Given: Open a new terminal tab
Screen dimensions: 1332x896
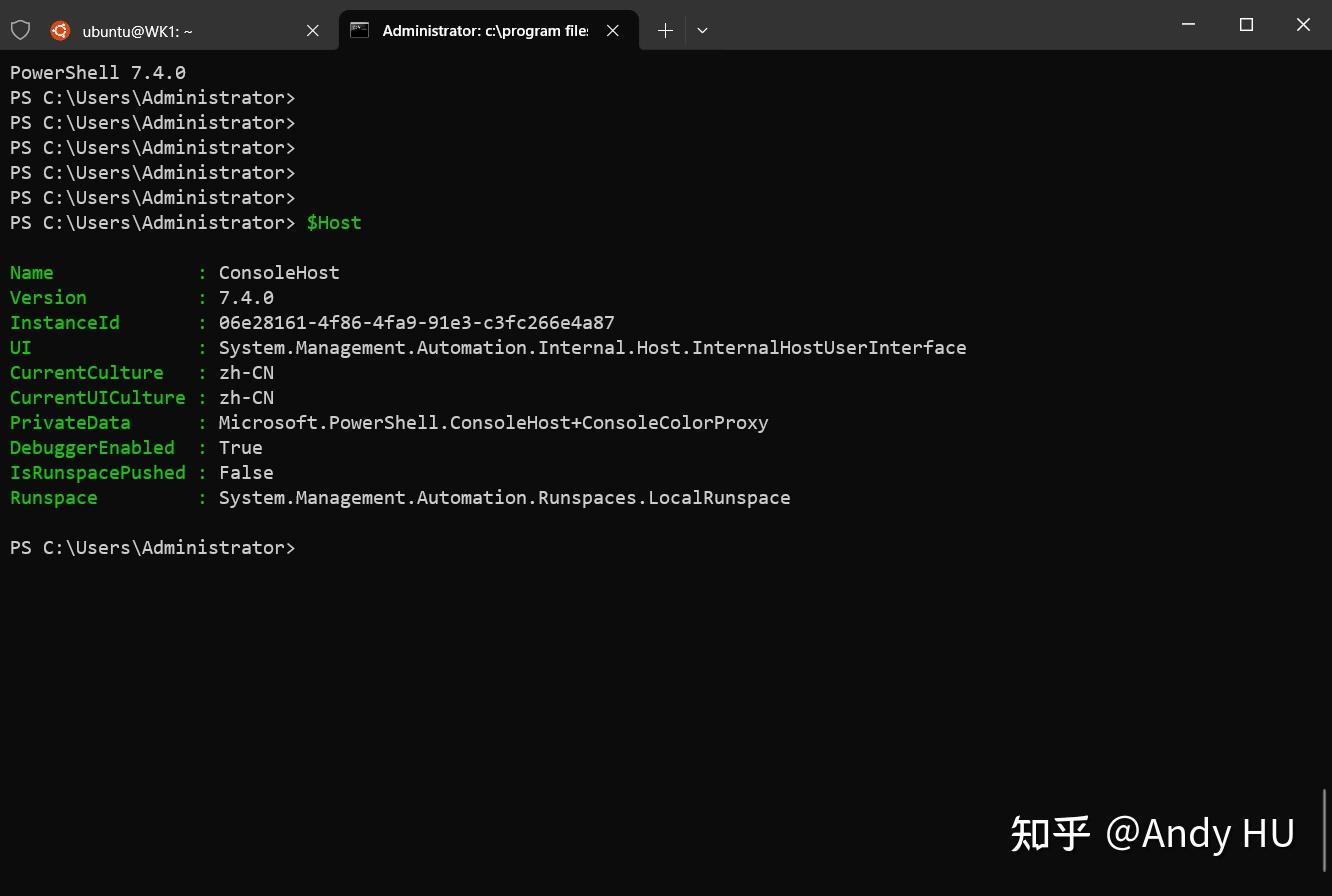Looking at the screenshot, I should click(665, 31).
